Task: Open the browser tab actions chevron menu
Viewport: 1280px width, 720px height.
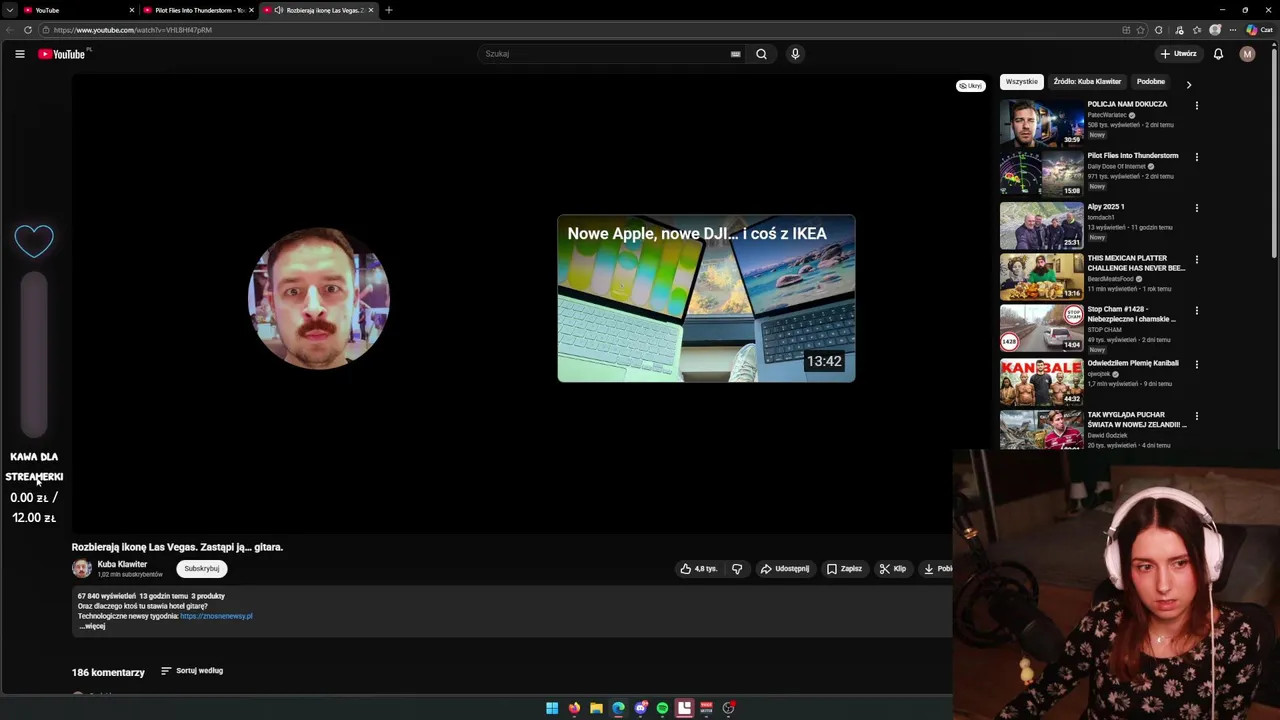Action: (8, 10)
